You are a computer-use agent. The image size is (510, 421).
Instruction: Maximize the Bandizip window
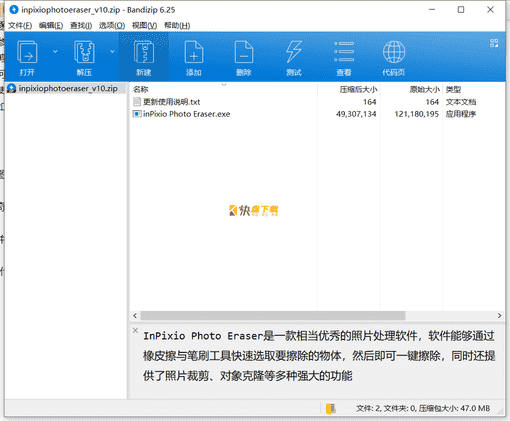[x=461, y=10]
